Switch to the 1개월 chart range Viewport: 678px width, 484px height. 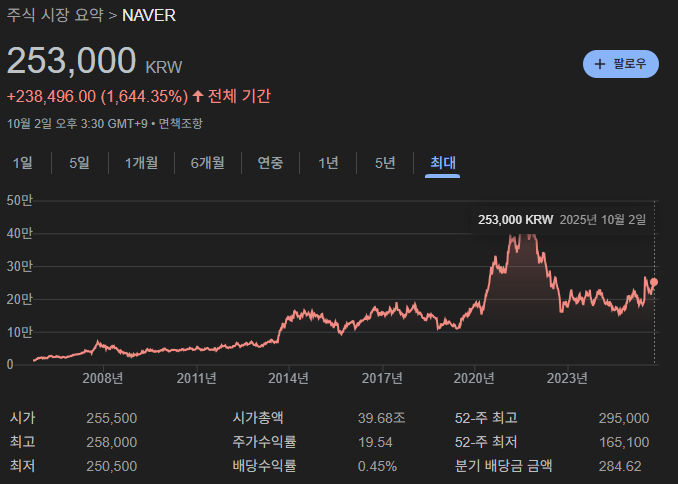pyautogui.click(x=141, y=163)
